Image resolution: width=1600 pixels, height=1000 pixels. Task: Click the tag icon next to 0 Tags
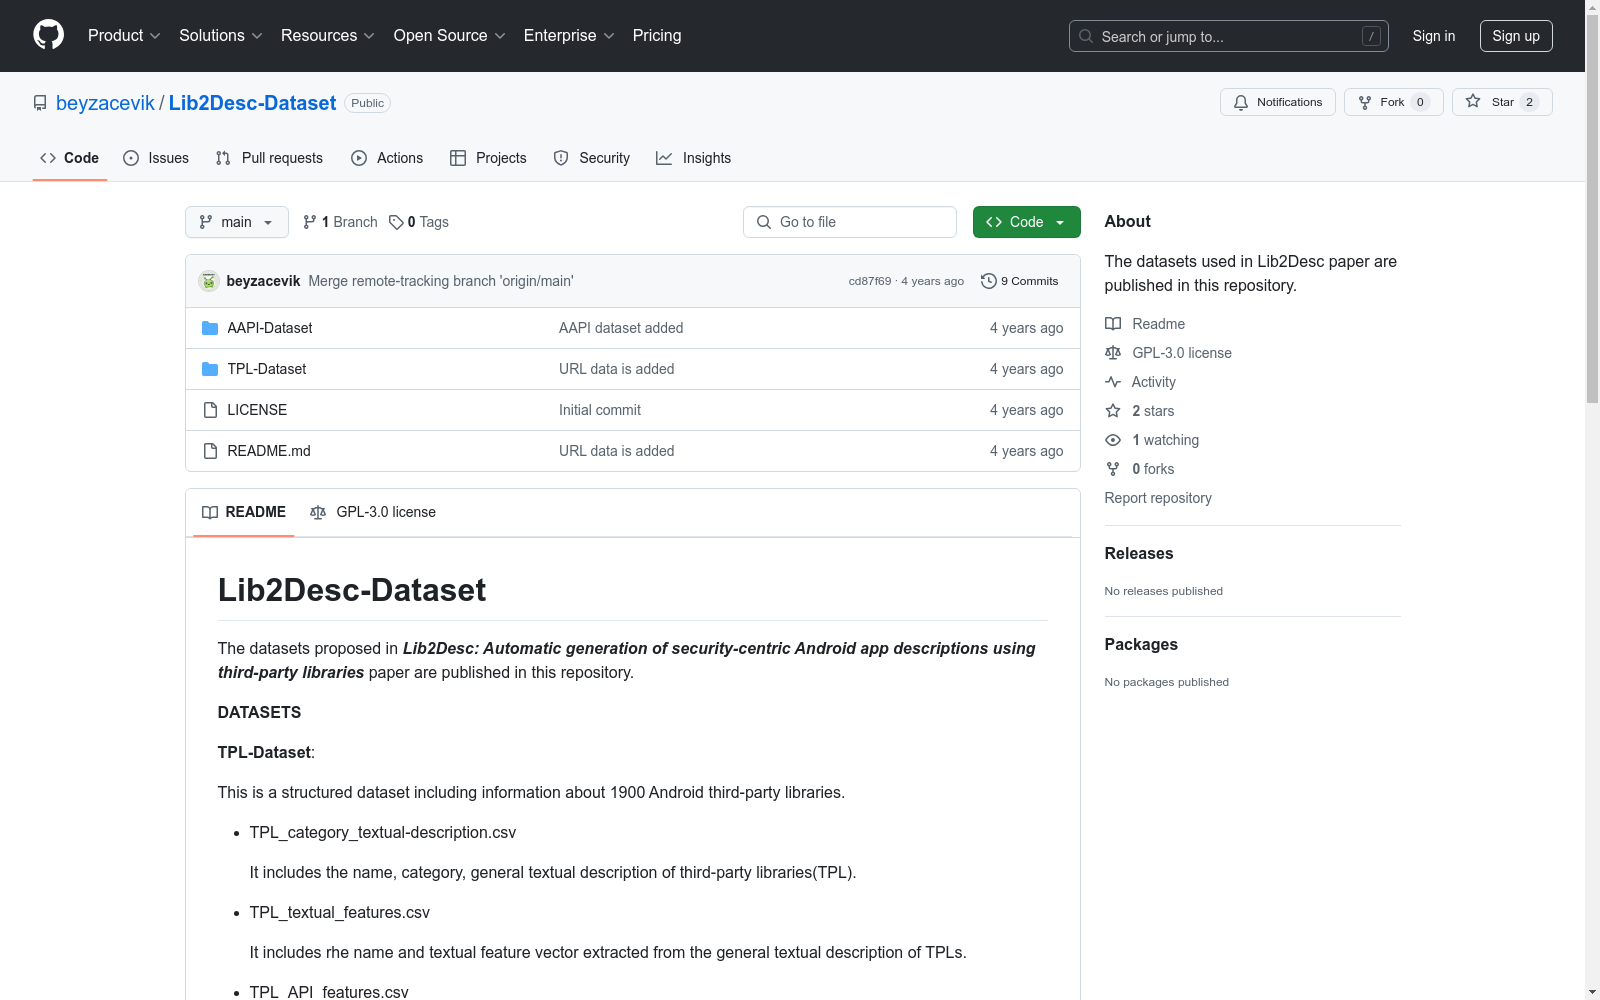point(396,222)
